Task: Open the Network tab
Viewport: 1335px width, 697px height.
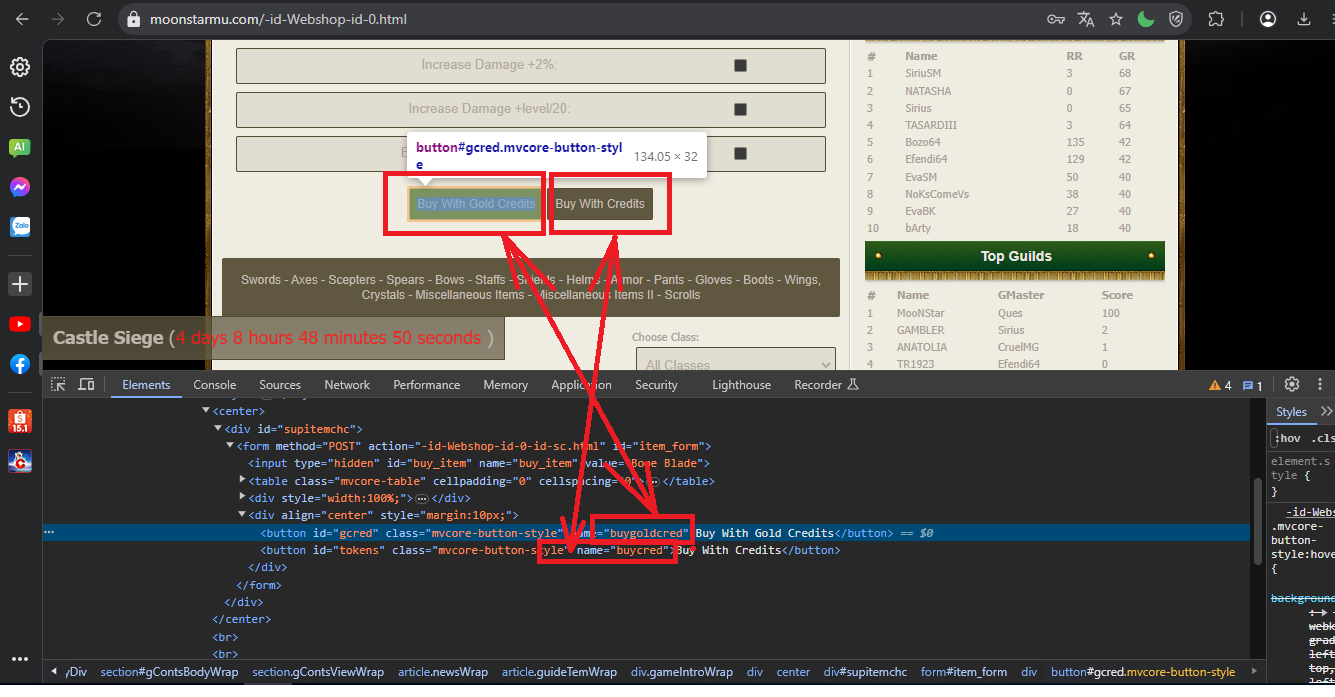Action: [x=347, y=385]
